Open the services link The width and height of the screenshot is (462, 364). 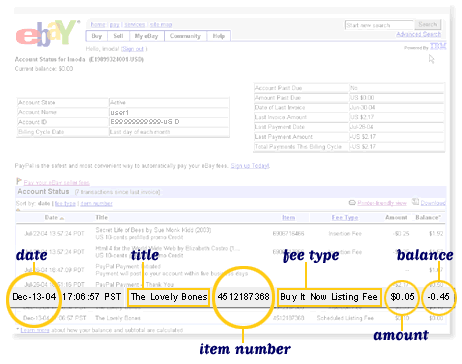click(134, 25)
